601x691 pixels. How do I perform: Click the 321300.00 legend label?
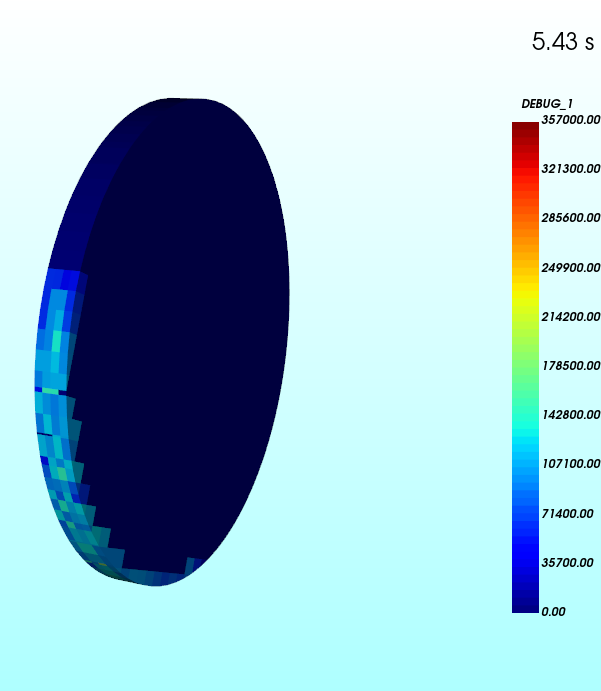pos(571,169)
